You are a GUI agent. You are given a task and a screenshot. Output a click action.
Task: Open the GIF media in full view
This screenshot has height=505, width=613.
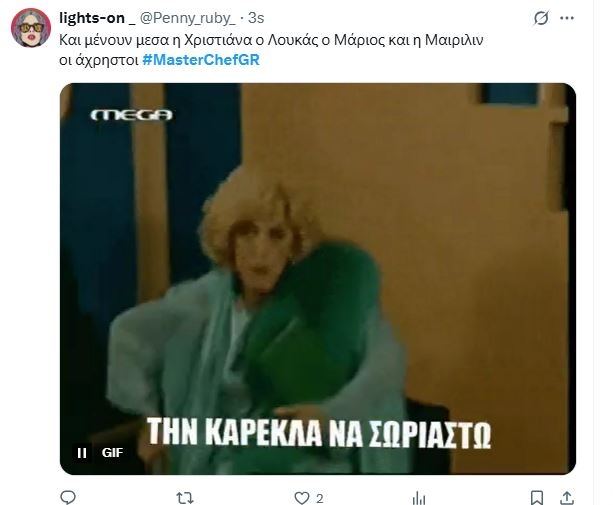point(317,278)
